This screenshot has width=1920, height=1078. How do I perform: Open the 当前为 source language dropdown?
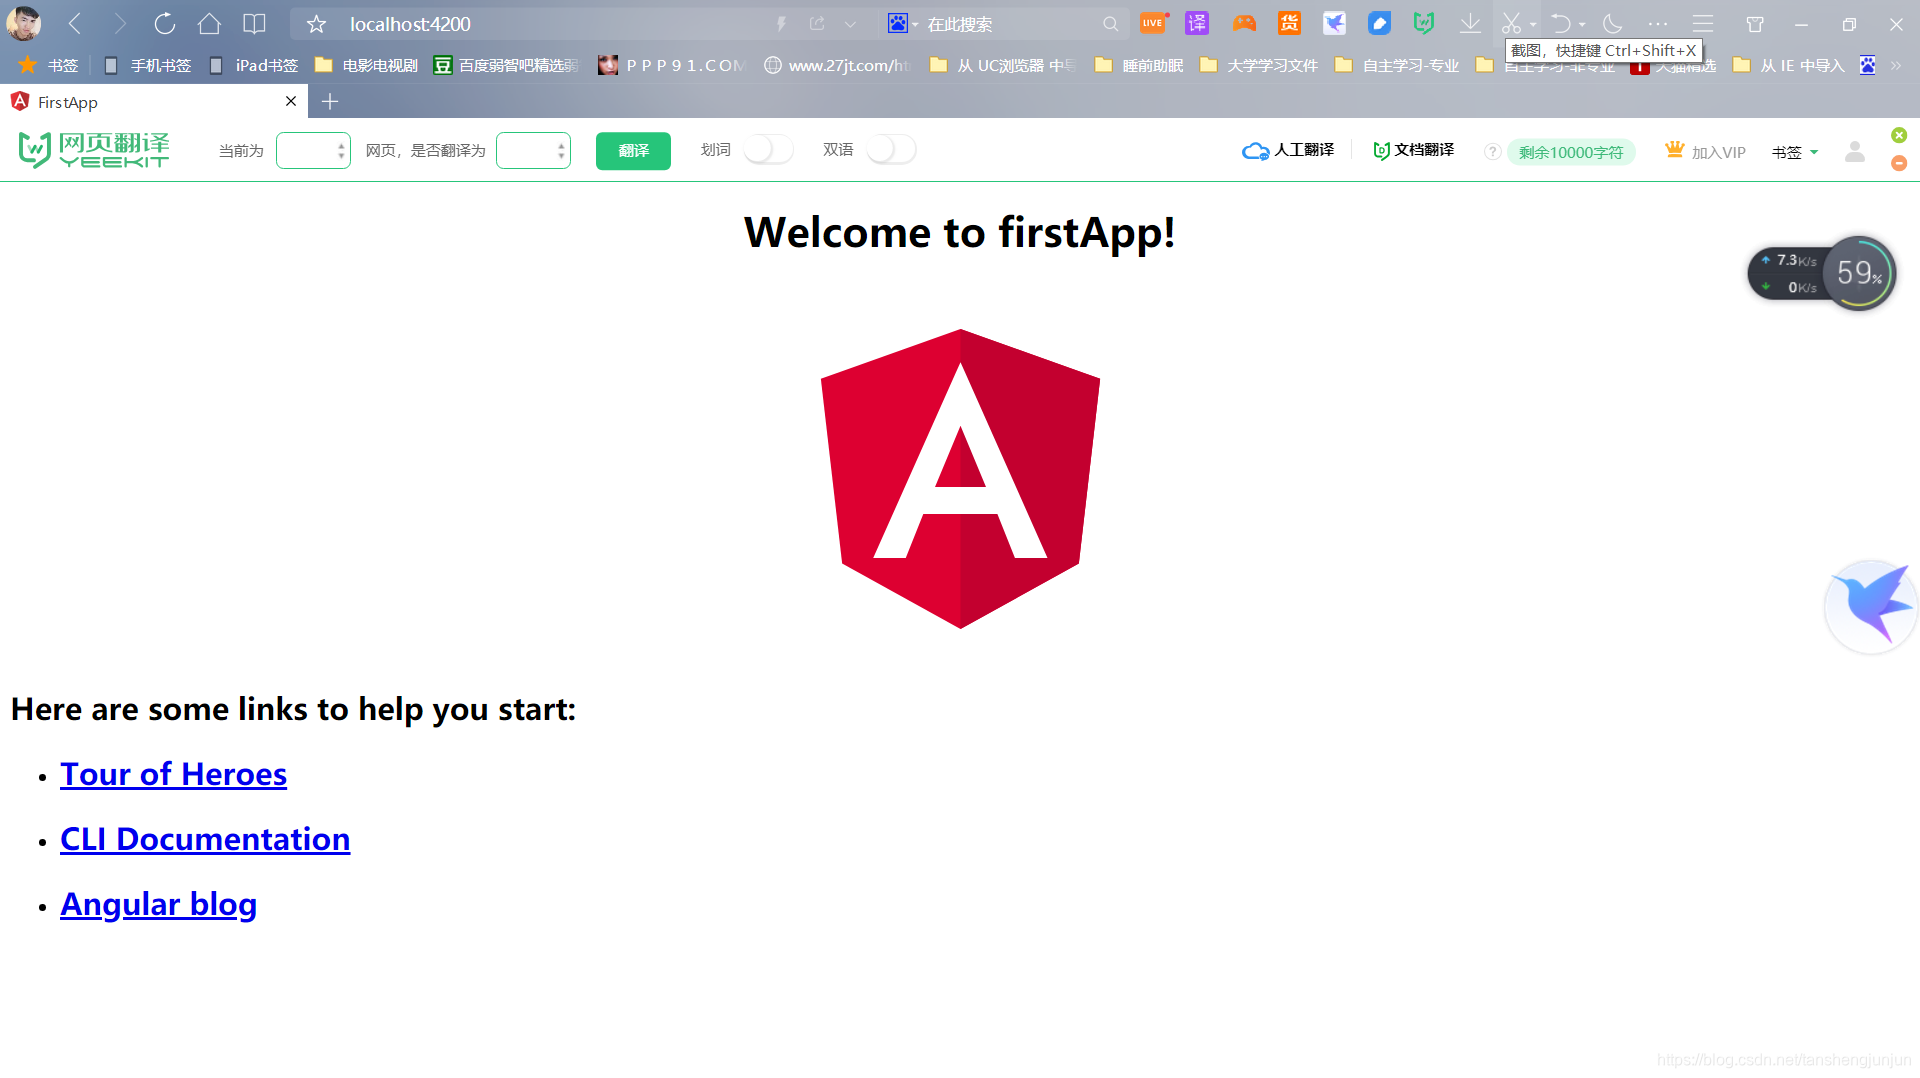click(313, 150)
